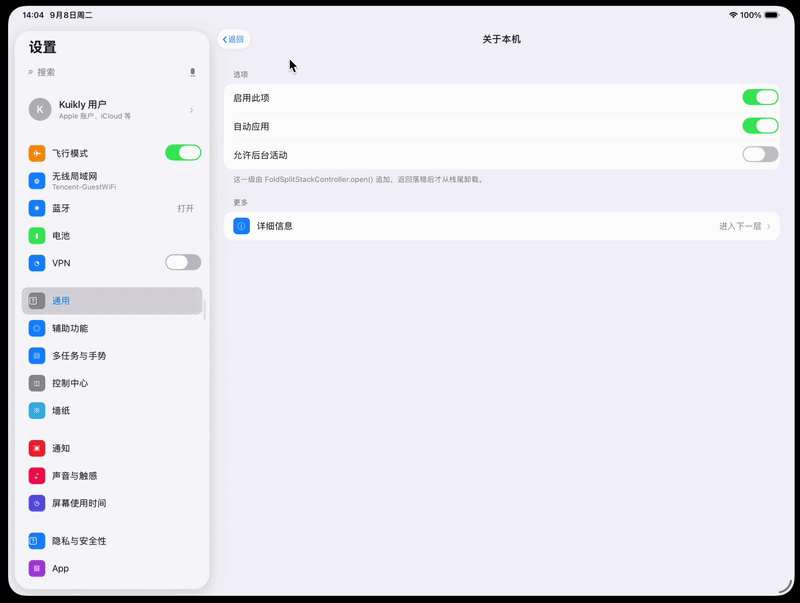Image resolution: width=800 pixels, height=603 pixels.
Task: Enable the VPN switch
Action: pos(183,262)
